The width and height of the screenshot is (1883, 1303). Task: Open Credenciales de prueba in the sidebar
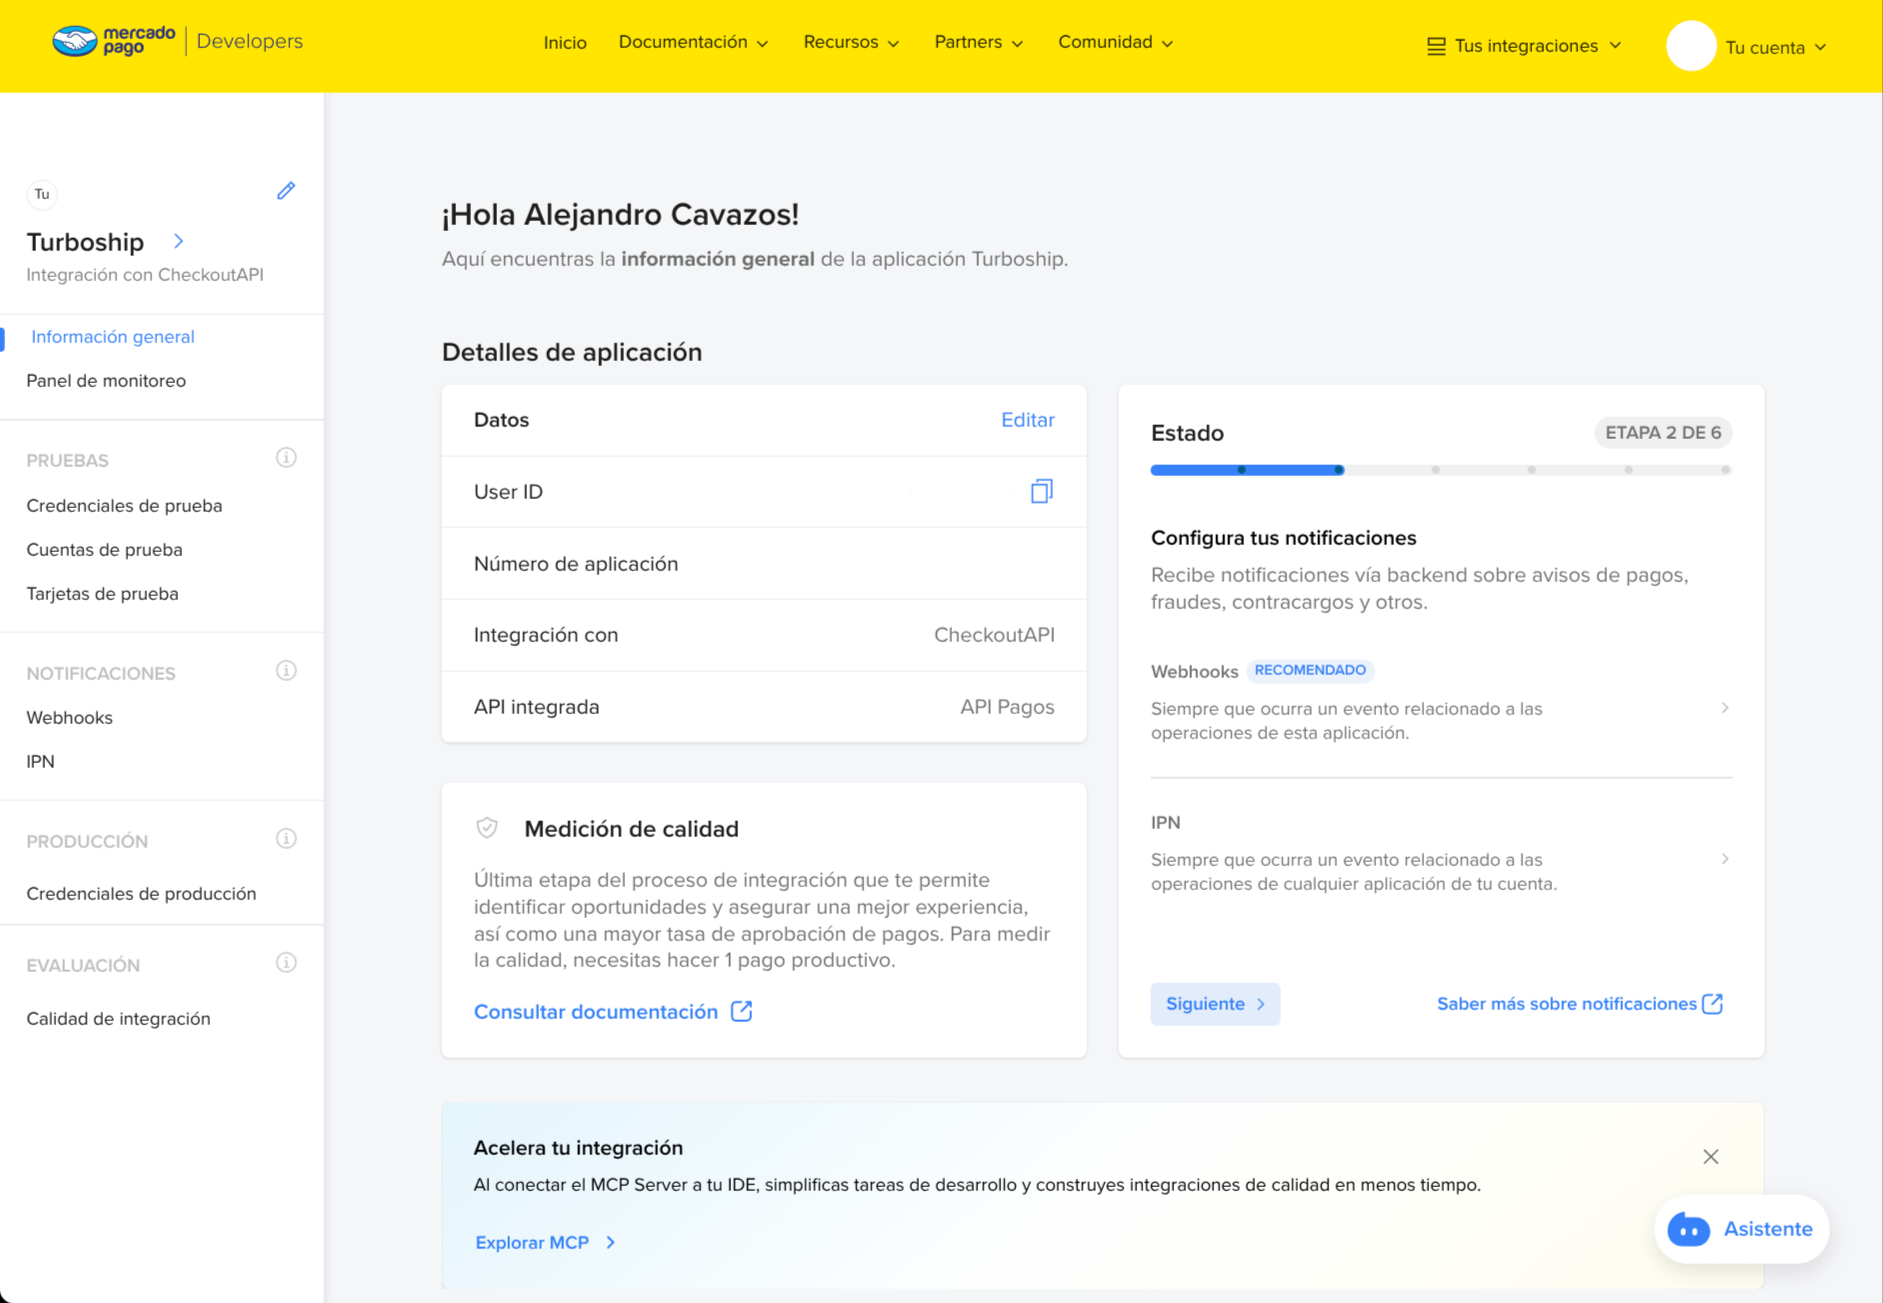click(124, 506)
